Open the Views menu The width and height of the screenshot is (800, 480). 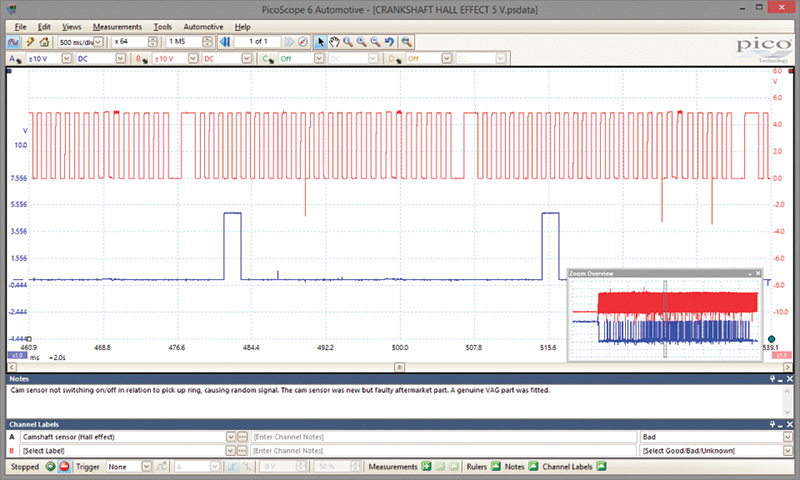(71, 27)
